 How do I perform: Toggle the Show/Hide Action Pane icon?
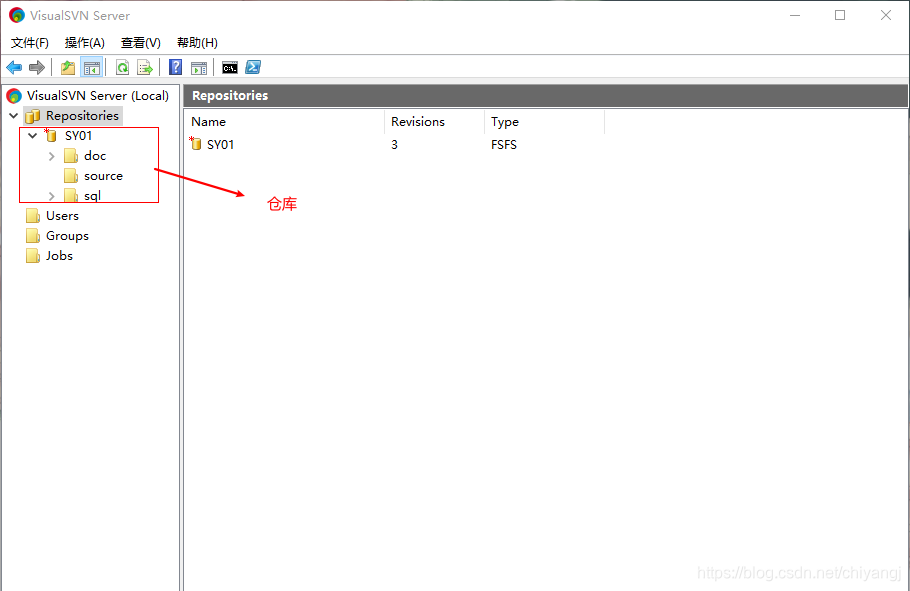coord(199,68)
